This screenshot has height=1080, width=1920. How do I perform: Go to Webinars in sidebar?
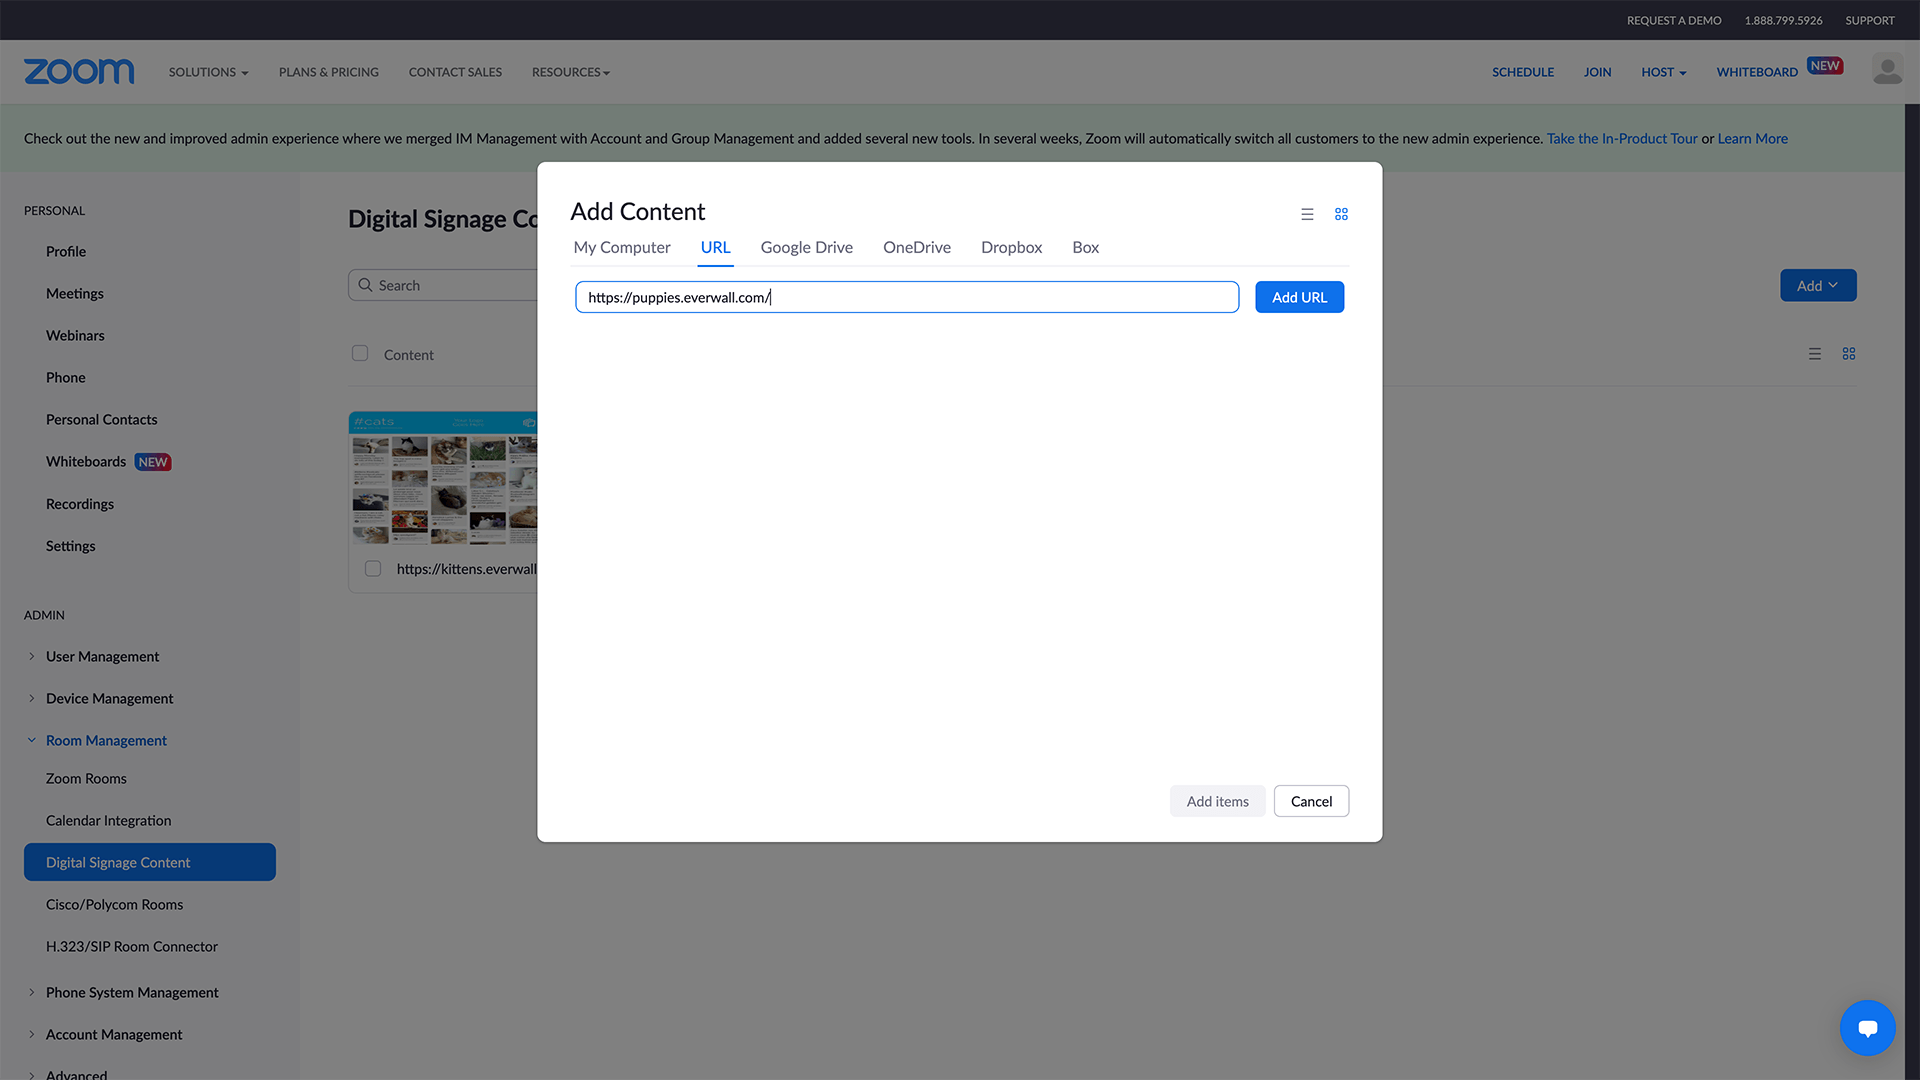[x=75, y=335]
